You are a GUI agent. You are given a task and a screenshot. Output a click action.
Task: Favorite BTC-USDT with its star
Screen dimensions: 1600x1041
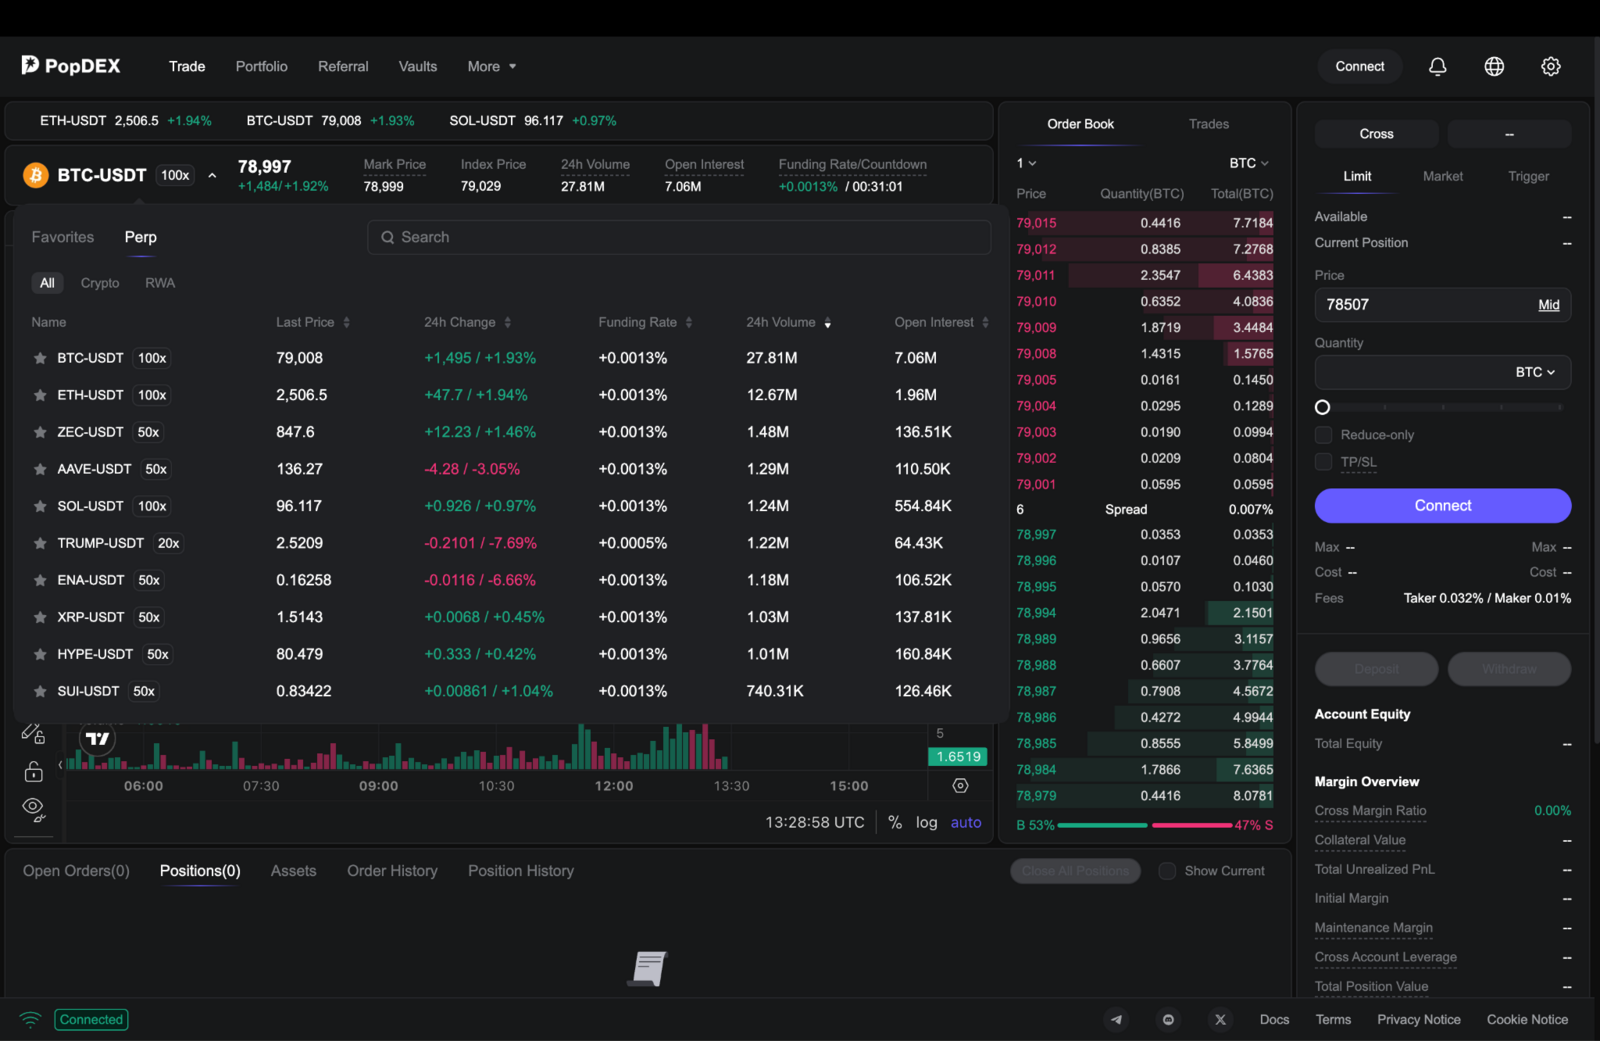[40, 358]
